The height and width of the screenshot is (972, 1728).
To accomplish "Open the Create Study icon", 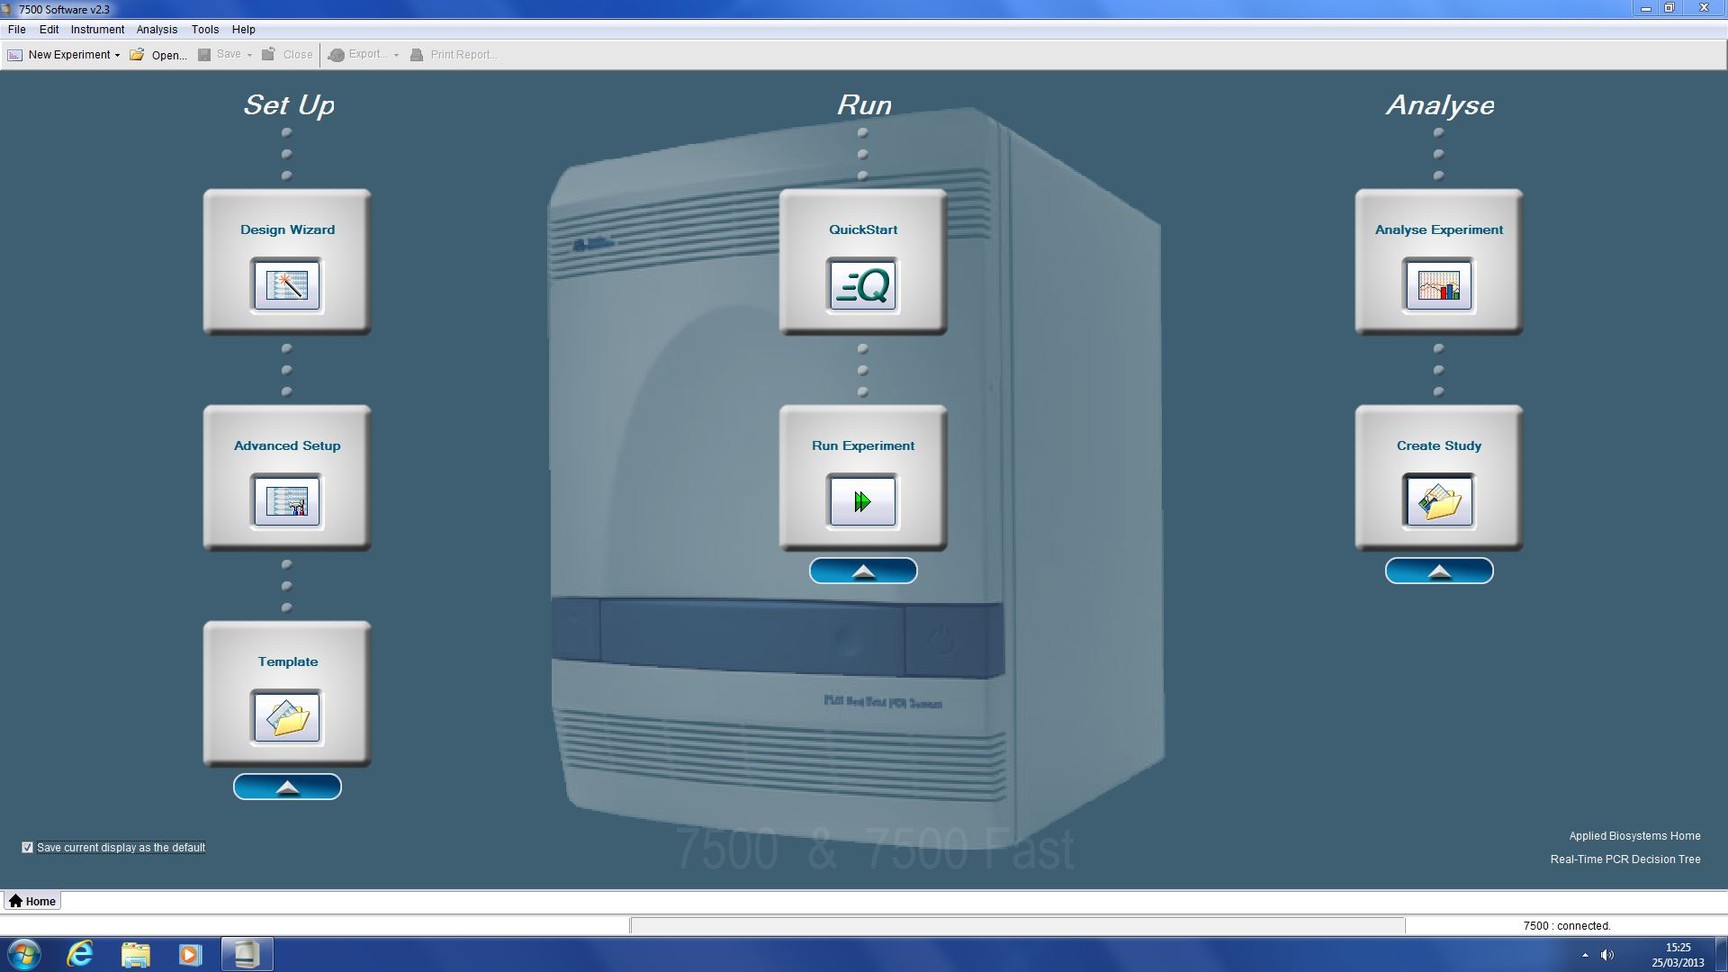I will click(1439, 501).
